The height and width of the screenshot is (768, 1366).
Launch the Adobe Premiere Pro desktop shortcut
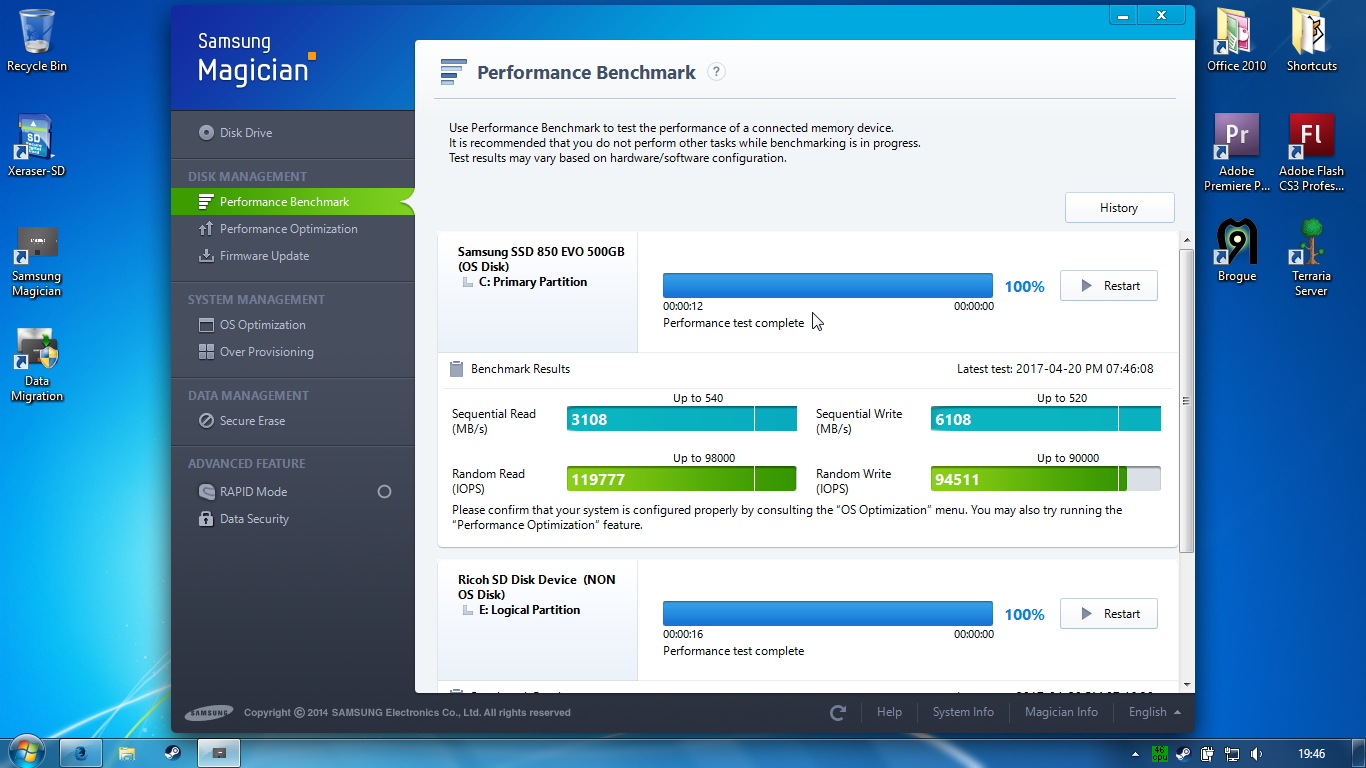1236,153
